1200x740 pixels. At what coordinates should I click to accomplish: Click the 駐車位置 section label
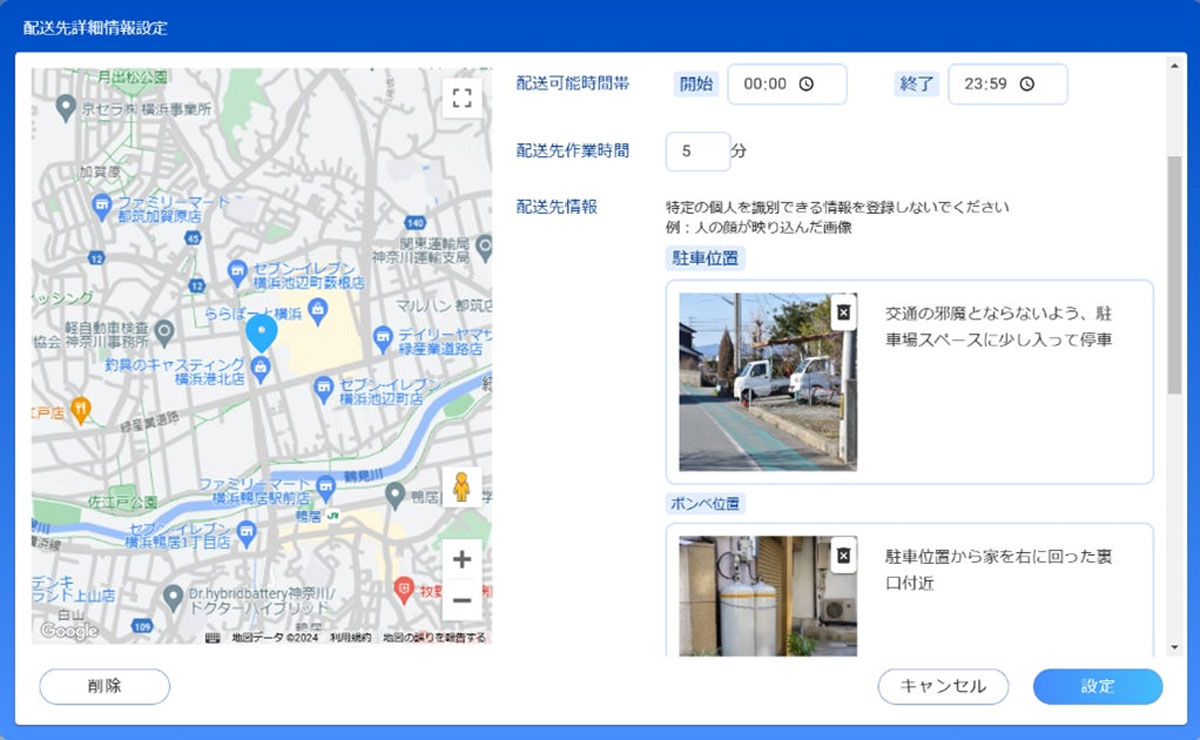(706, 259)
